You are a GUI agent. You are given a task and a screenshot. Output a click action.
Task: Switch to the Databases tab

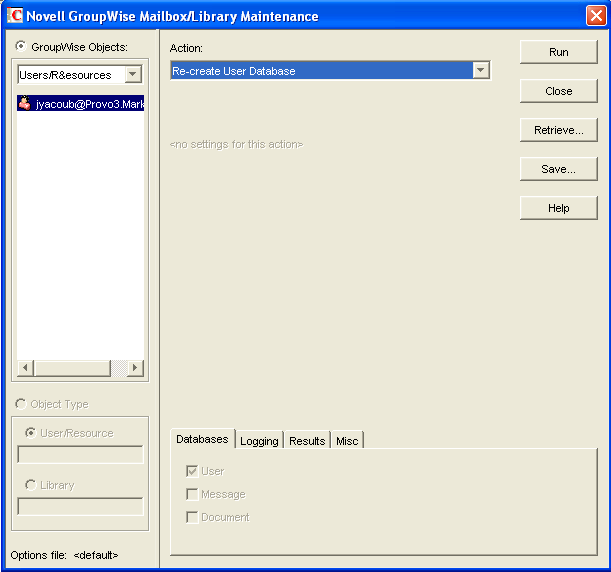pyautogui.click(x=203, y=439)
